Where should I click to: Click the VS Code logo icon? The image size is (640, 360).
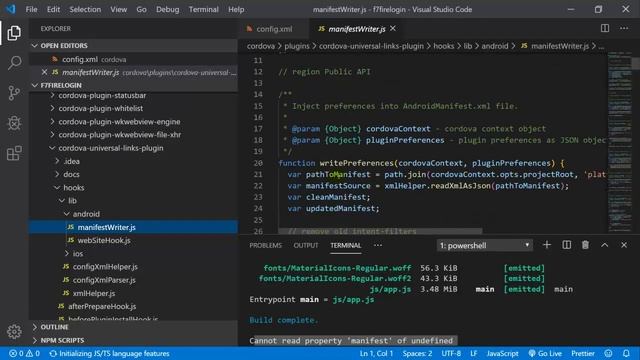point(10,9)
